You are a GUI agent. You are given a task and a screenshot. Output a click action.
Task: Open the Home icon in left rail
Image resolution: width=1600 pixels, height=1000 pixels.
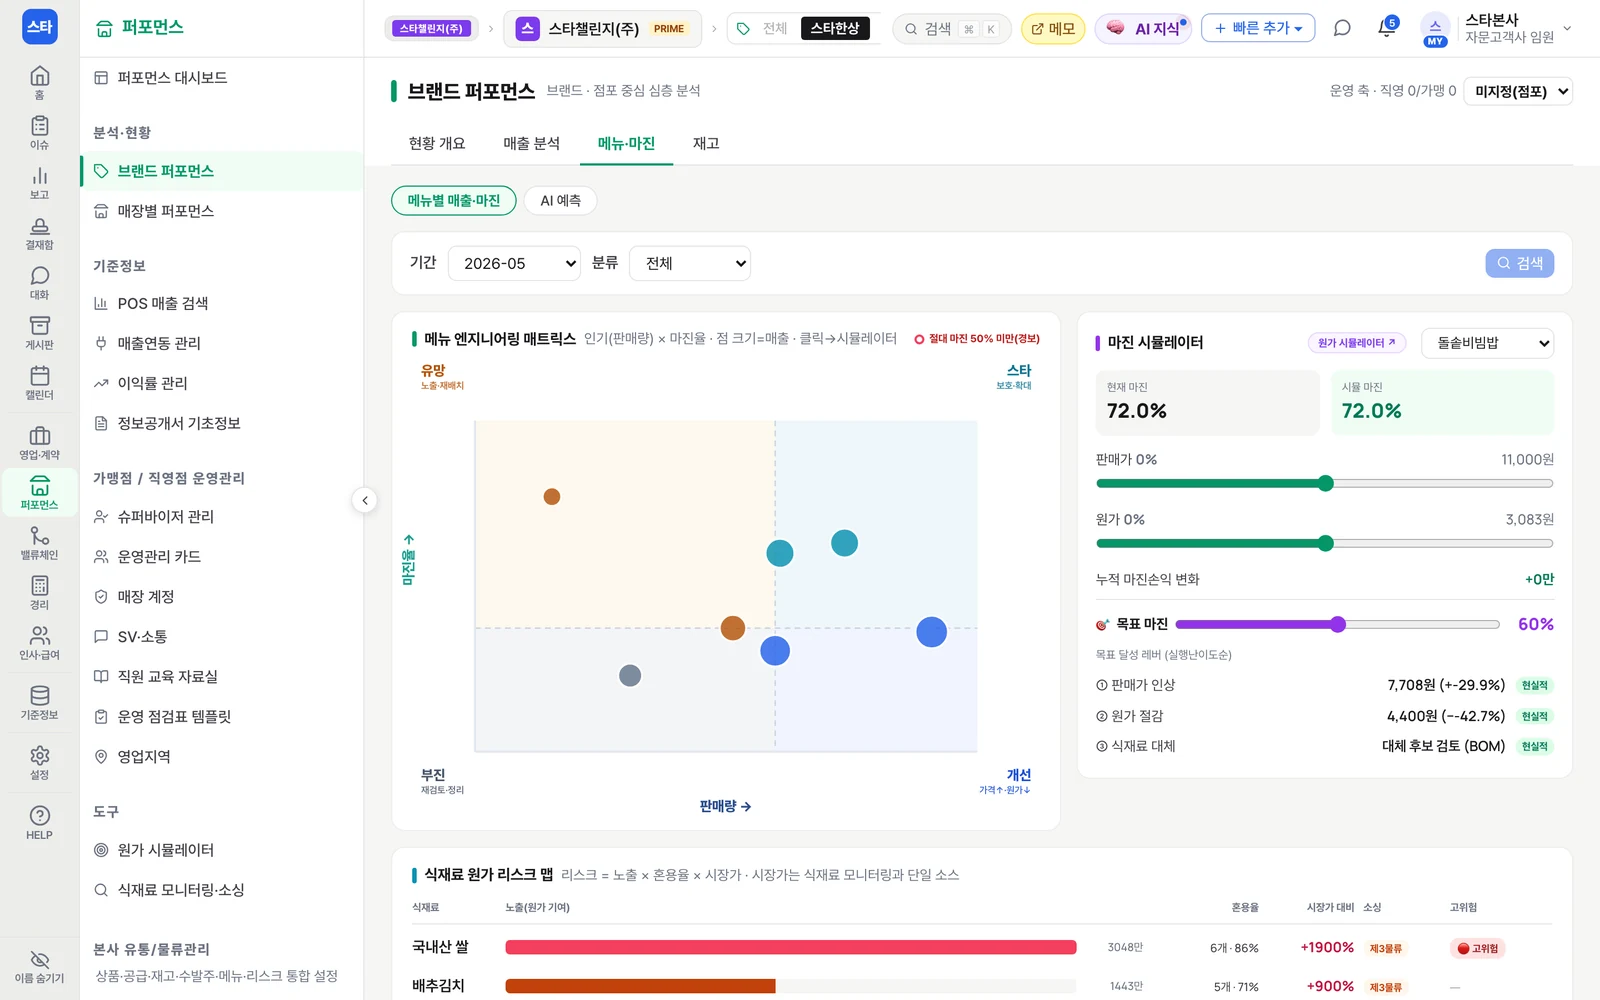tap(39, 82)
